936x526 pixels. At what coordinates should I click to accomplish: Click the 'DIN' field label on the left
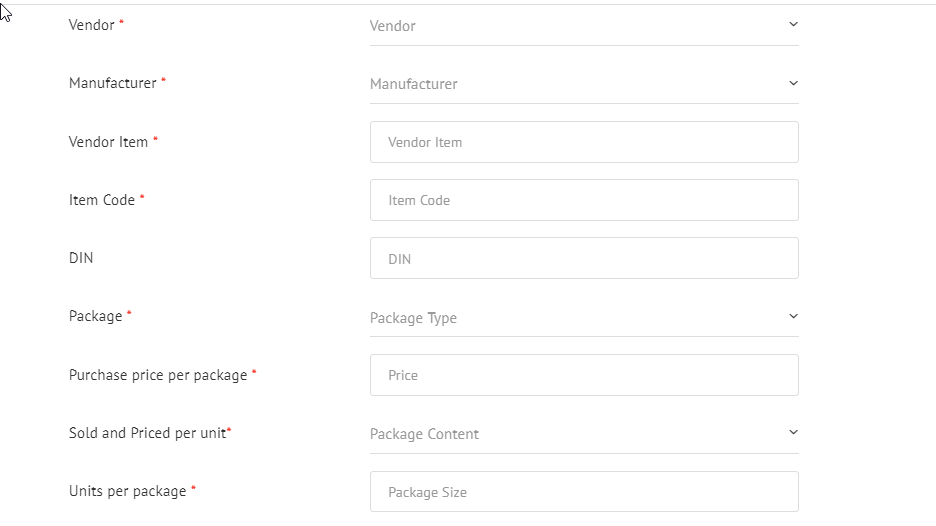point(81,258)
